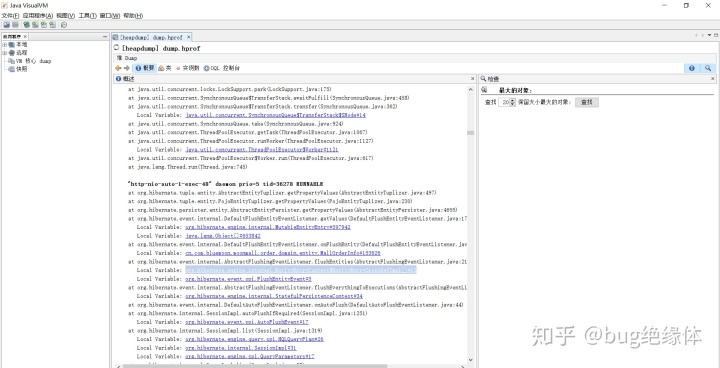Click the Save As toolbar icon

(x=15, y=25)
